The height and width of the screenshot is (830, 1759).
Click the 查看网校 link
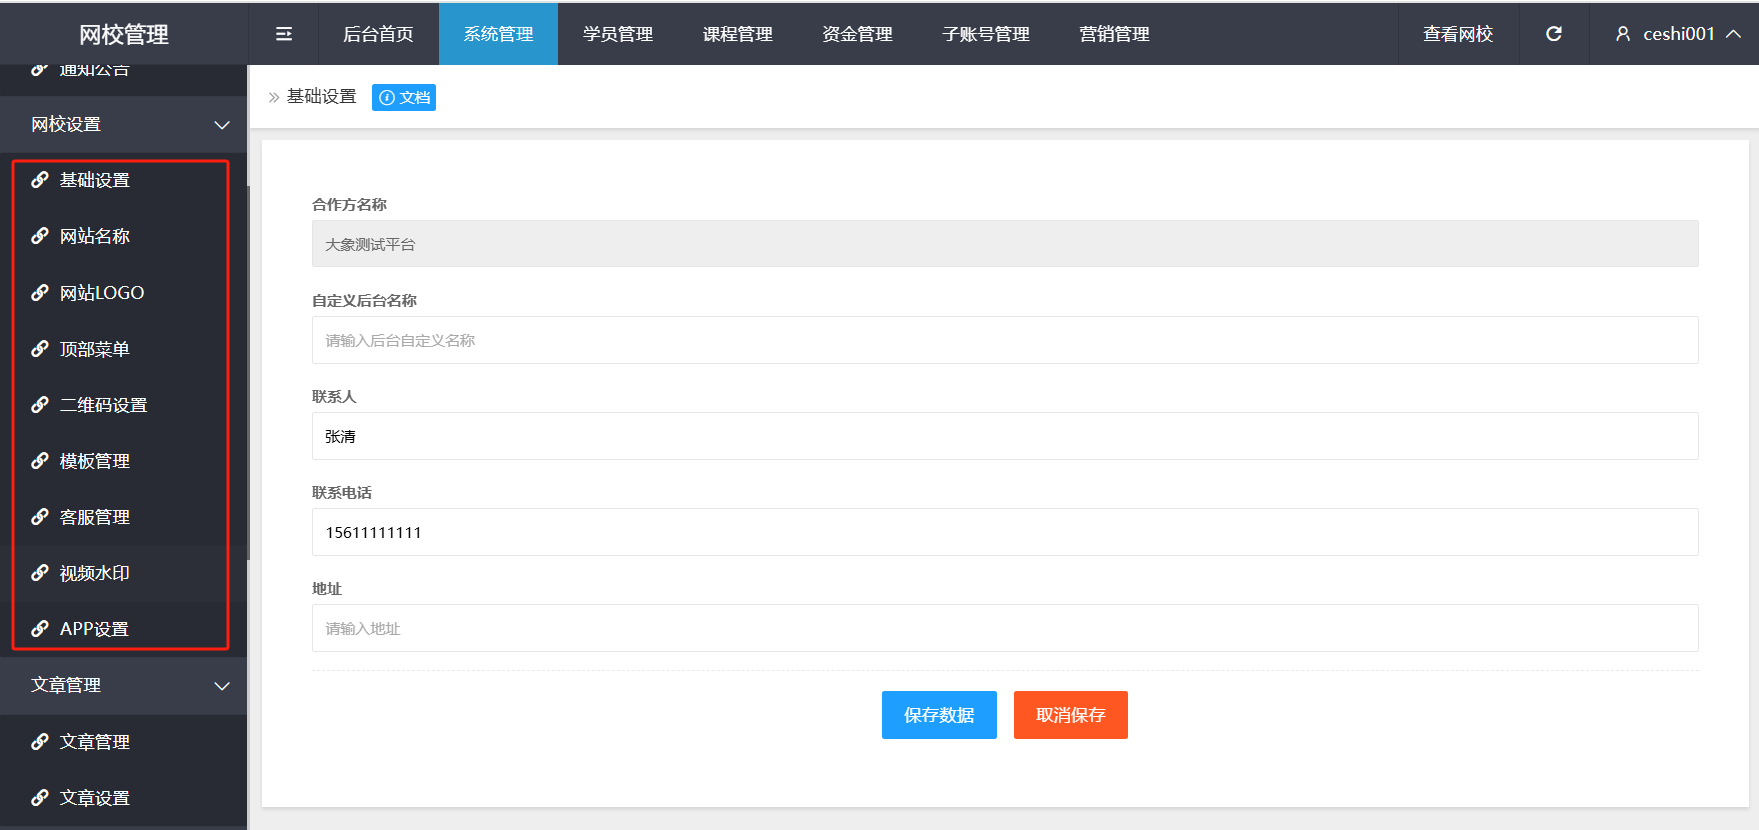(1458, 34)
